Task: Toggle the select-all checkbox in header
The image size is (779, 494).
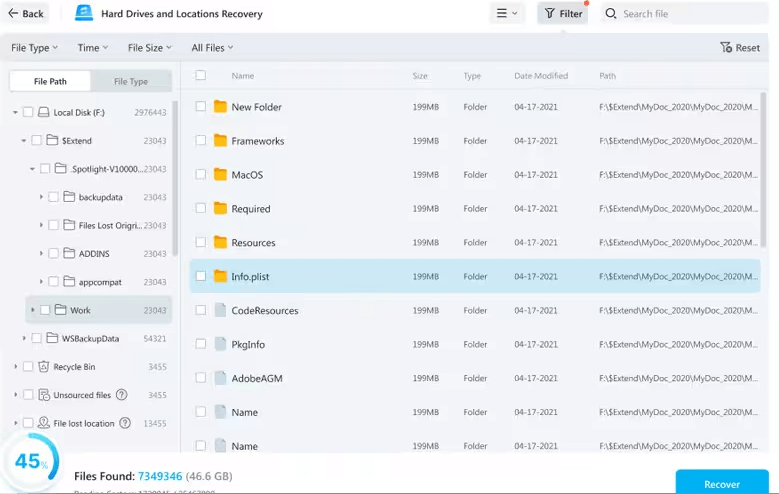Action: (201, 76)
